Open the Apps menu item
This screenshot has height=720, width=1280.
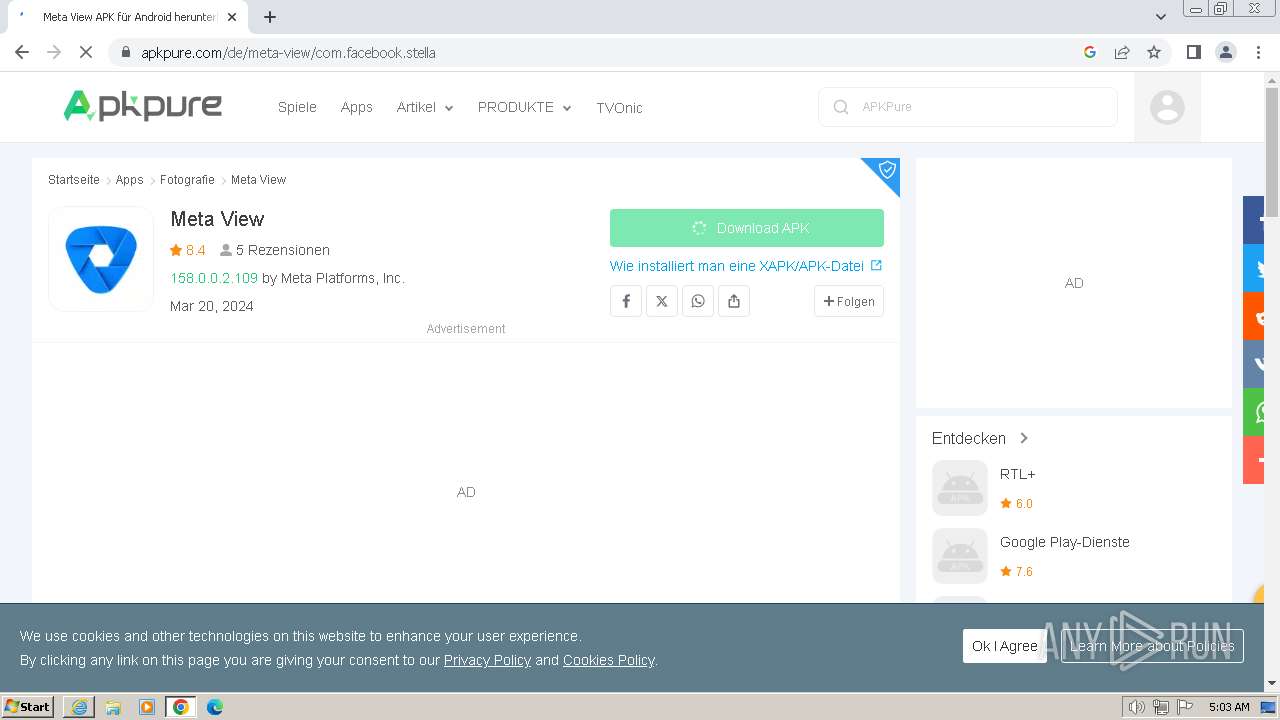pos(356,107)
